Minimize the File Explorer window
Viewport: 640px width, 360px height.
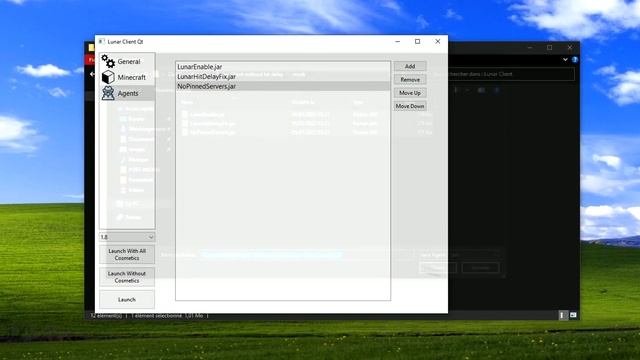click(x=530, y=48)
